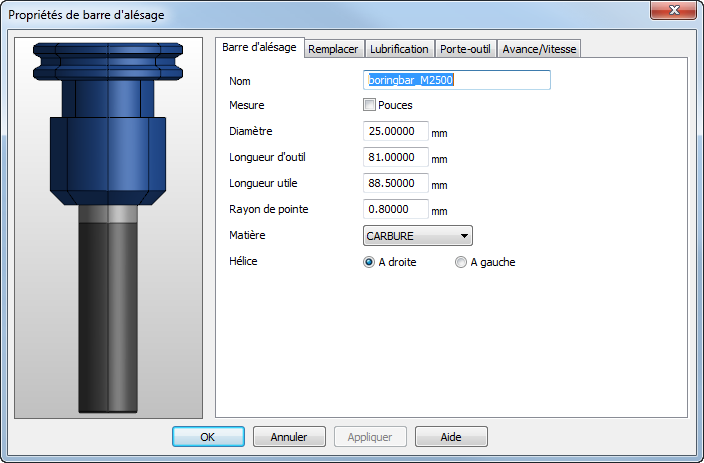
Task: Go to the Avance/Vitesse tab
Action: pyautogui.click(x=539, y=49)
